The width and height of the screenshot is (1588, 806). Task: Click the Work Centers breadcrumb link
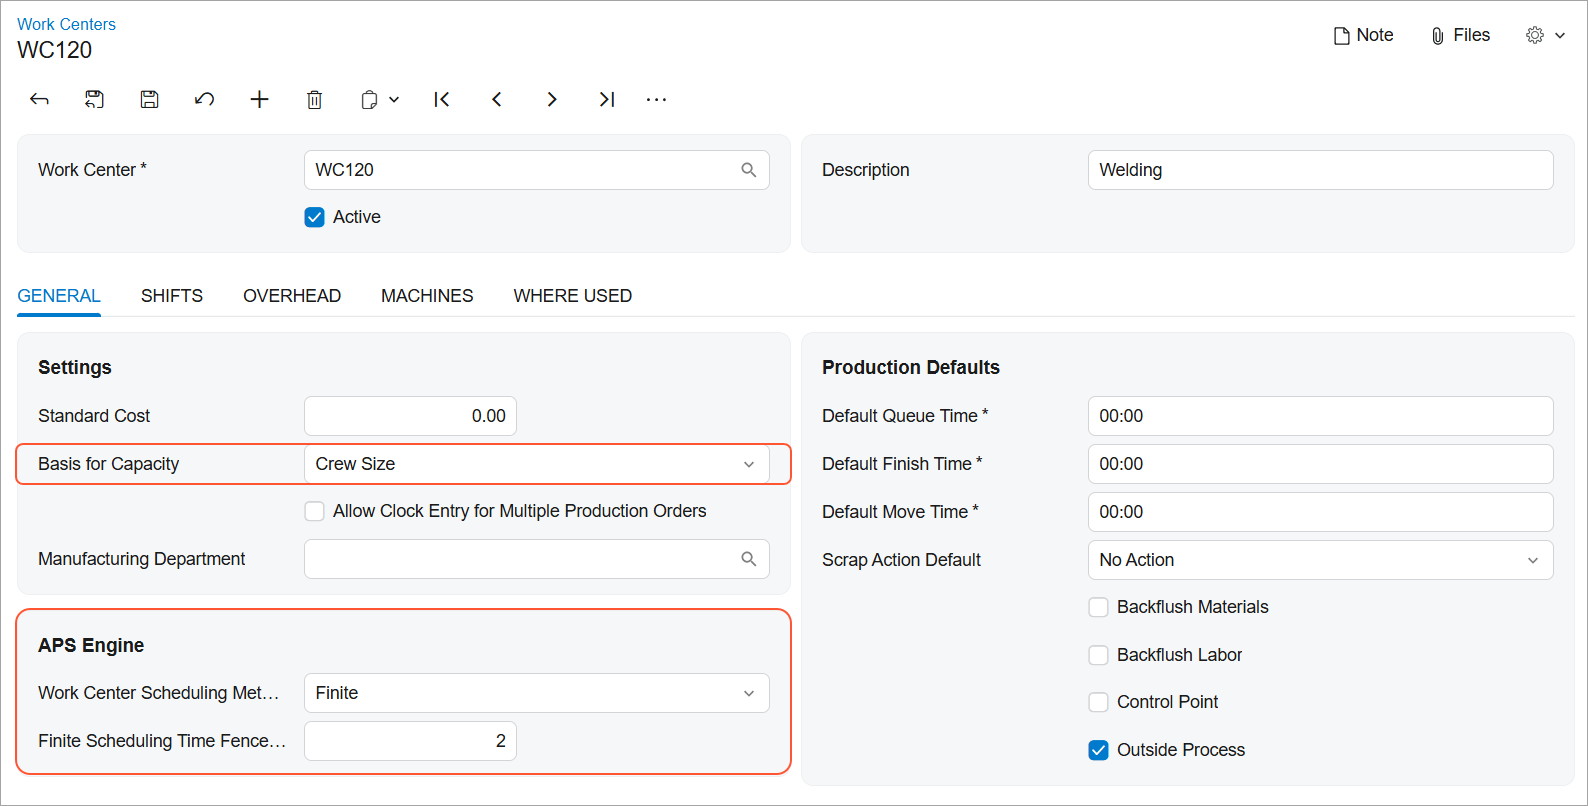click(x=66, y=24)
